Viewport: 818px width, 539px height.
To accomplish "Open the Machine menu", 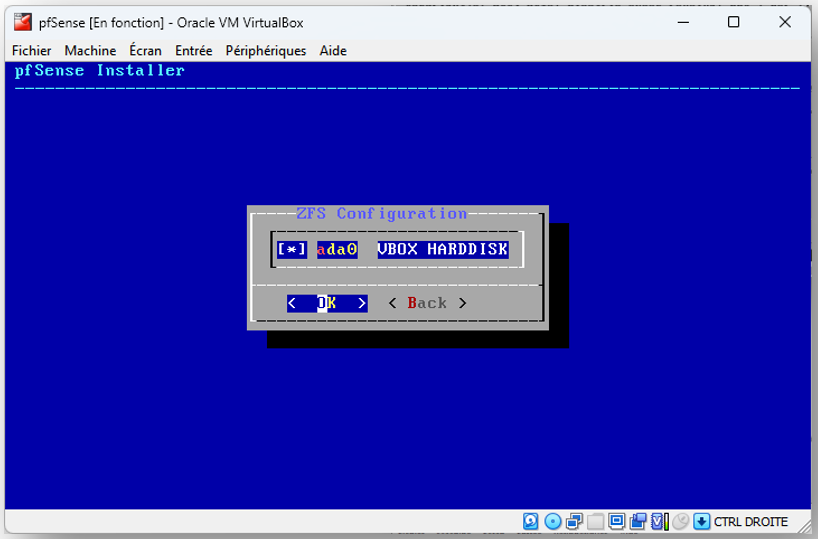I will (x=90, y=51).
